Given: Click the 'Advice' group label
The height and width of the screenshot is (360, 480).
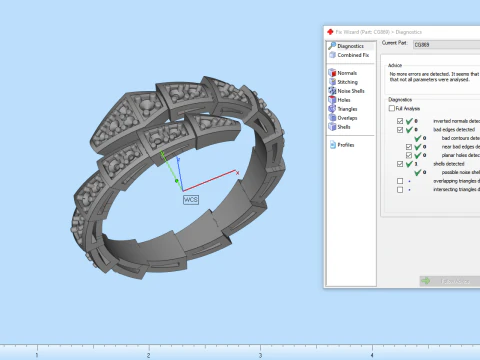Looking at the screenshot, I should (x=395, y=65).
